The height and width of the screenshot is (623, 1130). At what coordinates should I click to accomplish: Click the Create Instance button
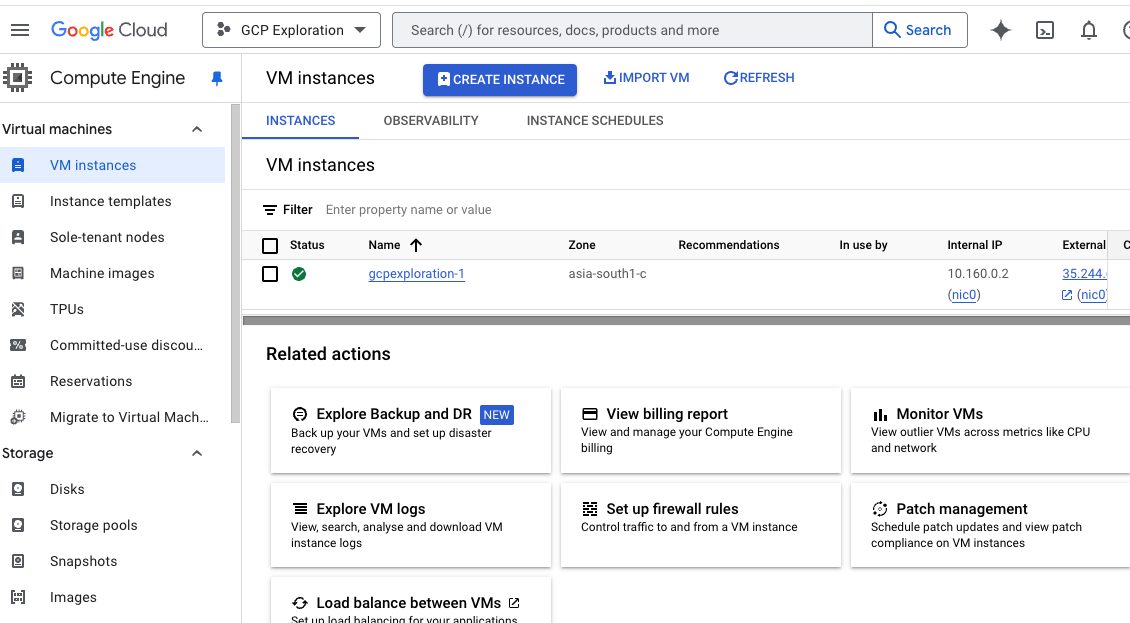500,79
